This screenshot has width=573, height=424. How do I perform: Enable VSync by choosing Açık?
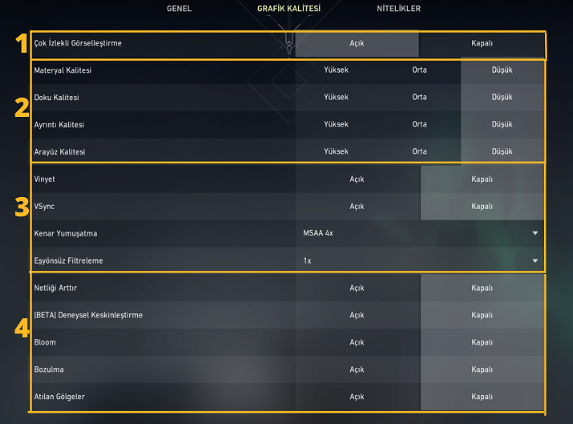(x=357, y=207)
